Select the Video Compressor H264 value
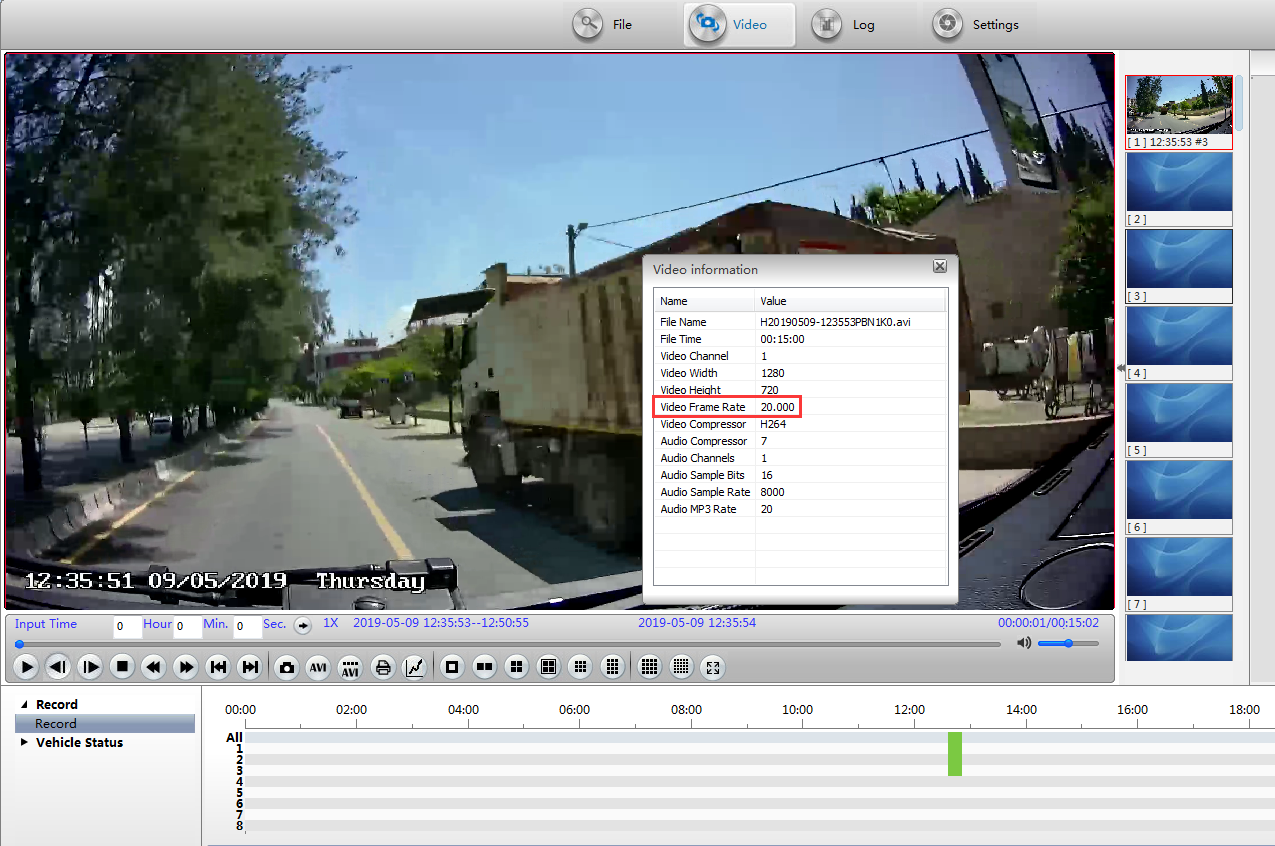 pos(773,424)
